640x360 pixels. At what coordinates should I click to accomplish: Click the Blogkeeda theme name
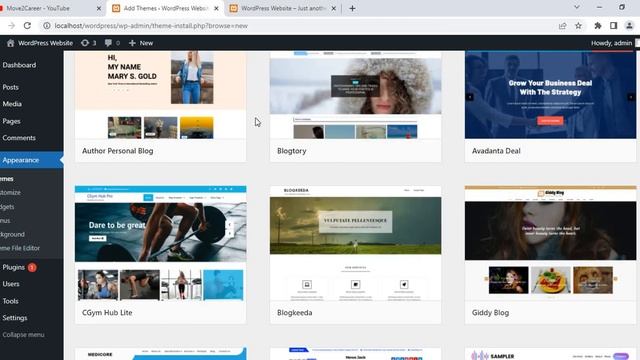295,313
